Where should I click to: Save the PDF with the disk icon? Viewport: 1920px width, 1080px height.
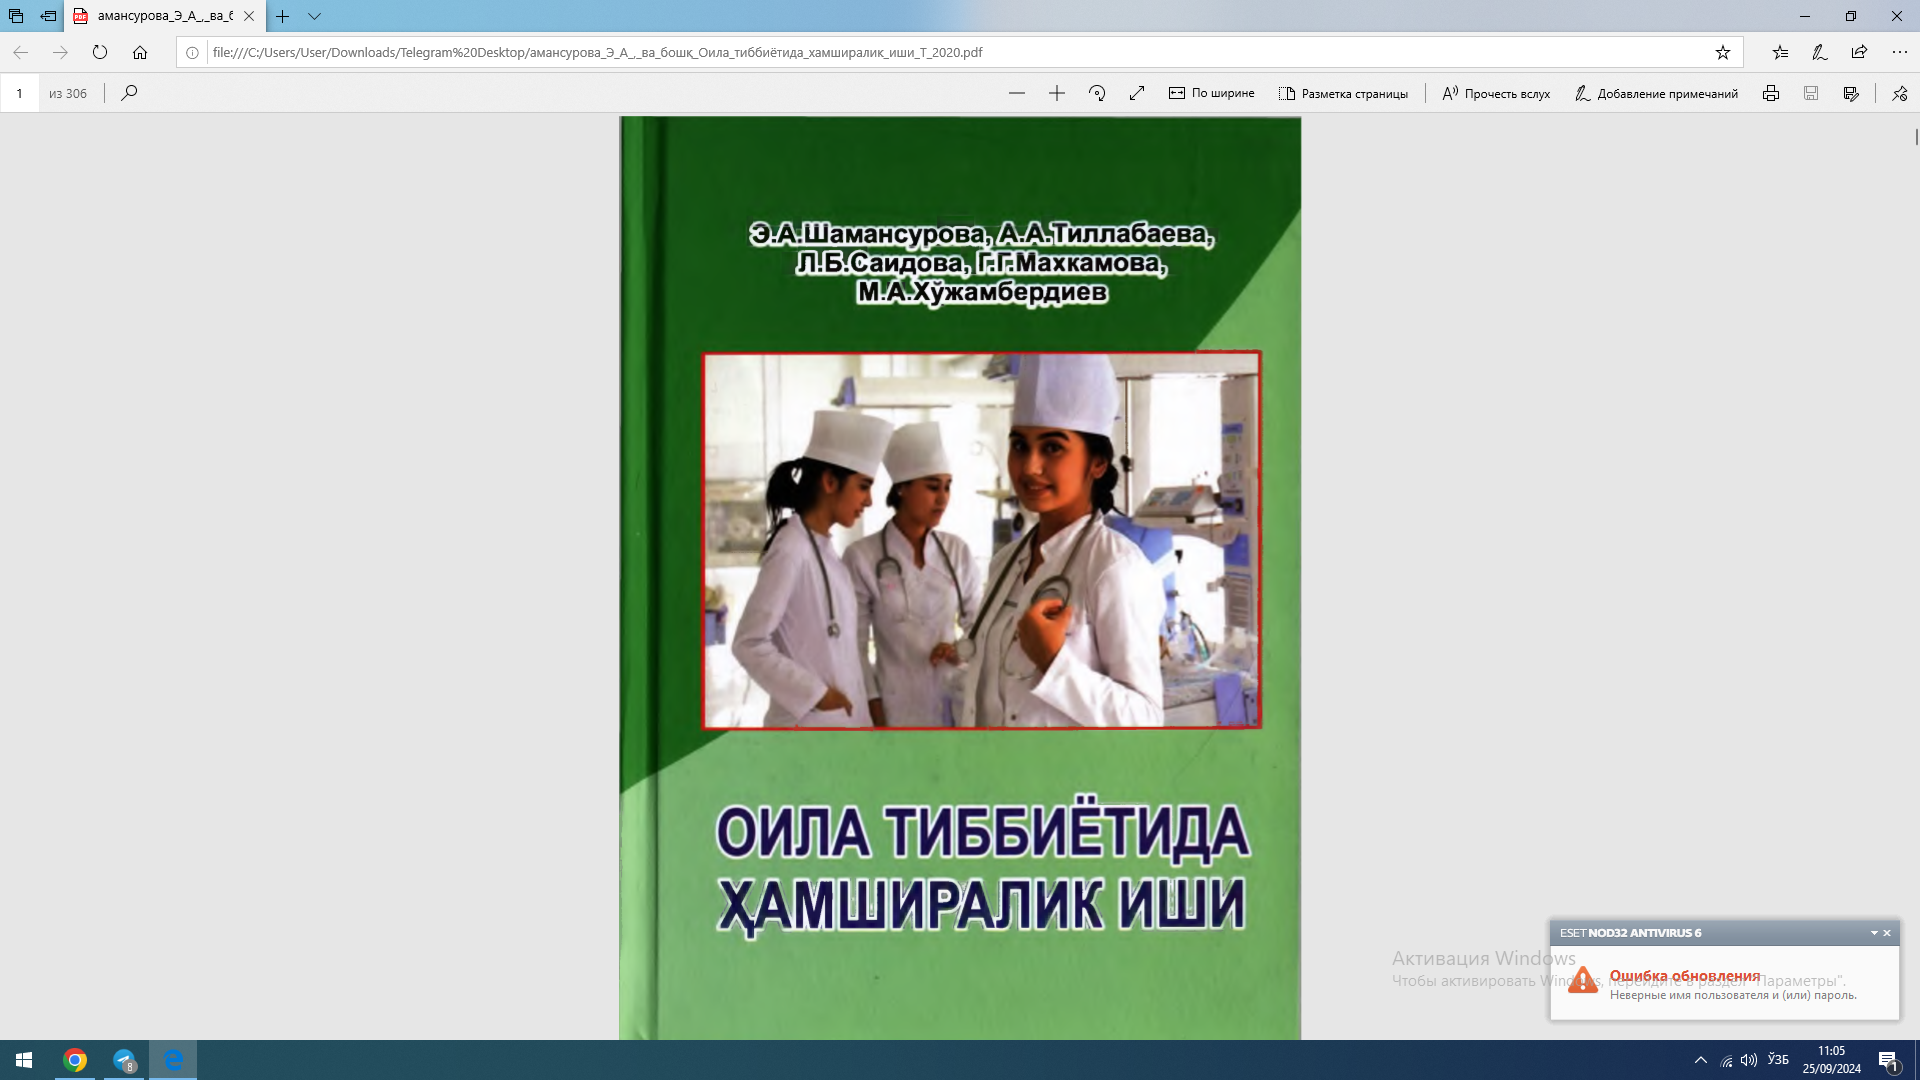pyautogui.click(x=1811, y=93)
